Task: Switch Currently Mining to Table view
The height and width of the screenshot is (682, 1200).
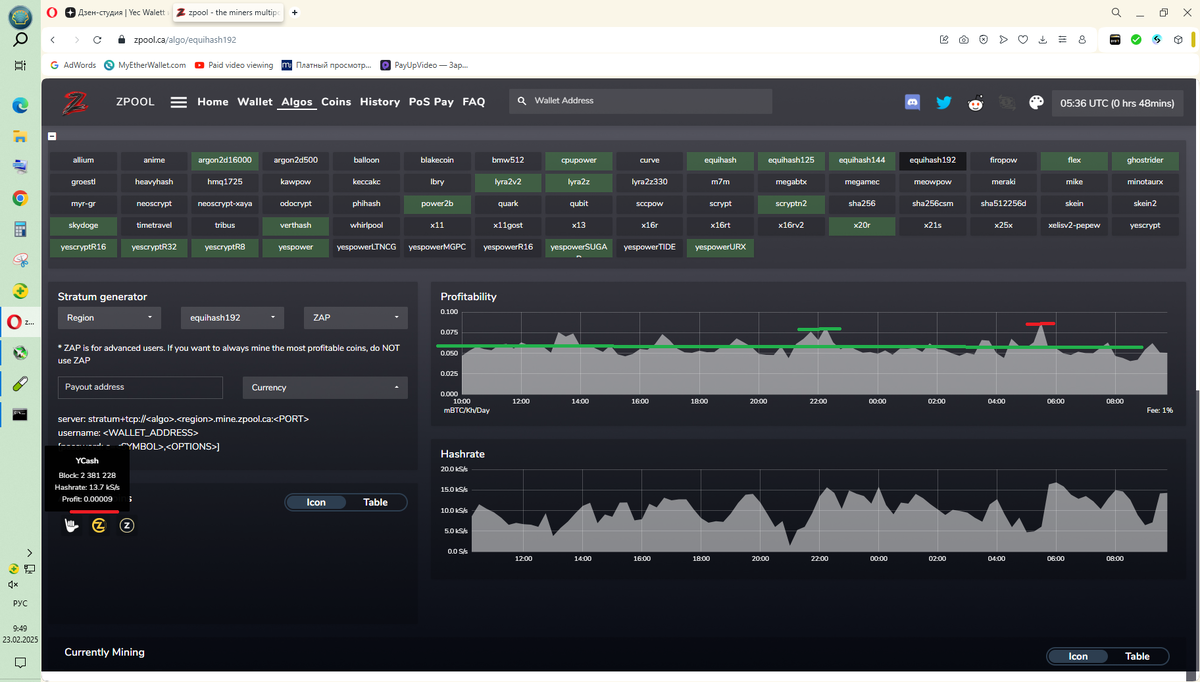Action: pos(1137,656)
